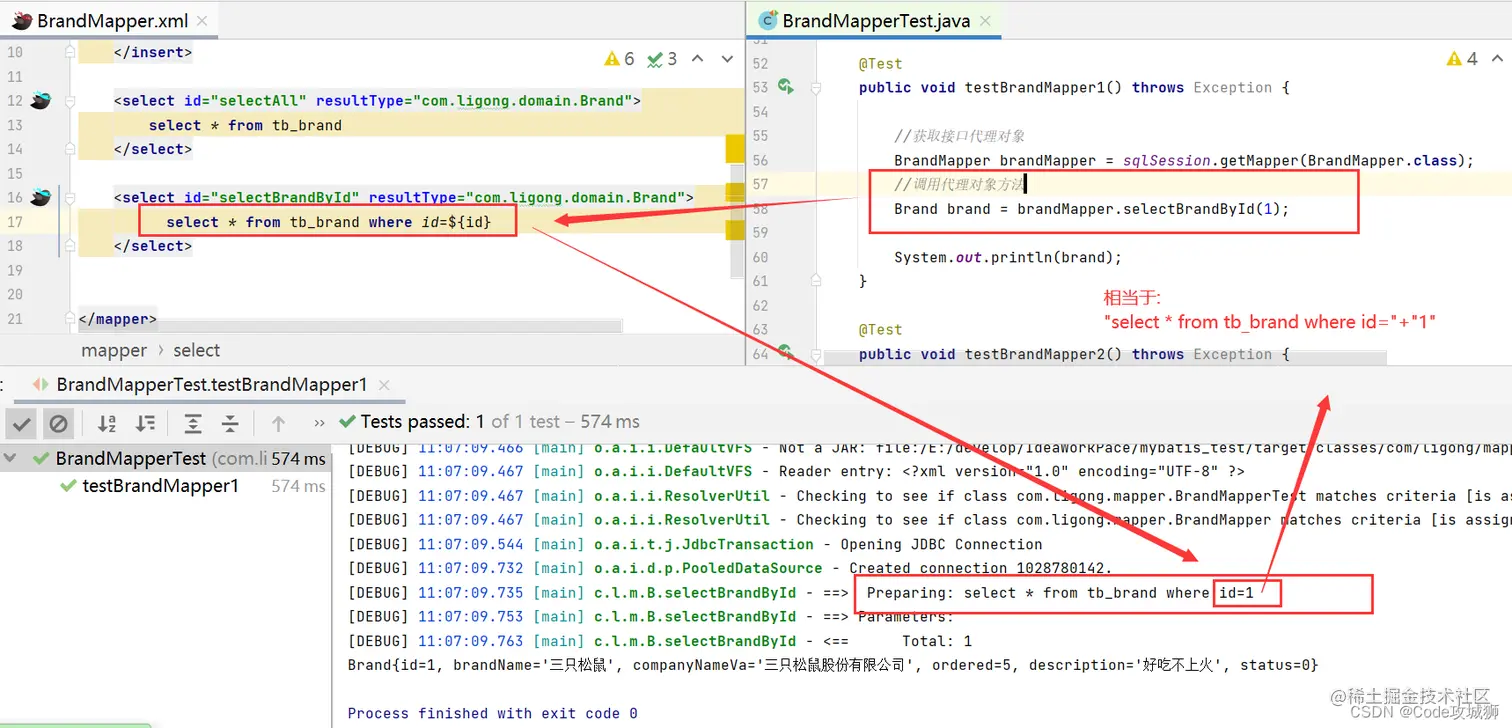Click the BrandMapper.xml horizontal scrollbar
Image resolution: width=1512 pixels, height=728 pixels.
pos(350,326)
